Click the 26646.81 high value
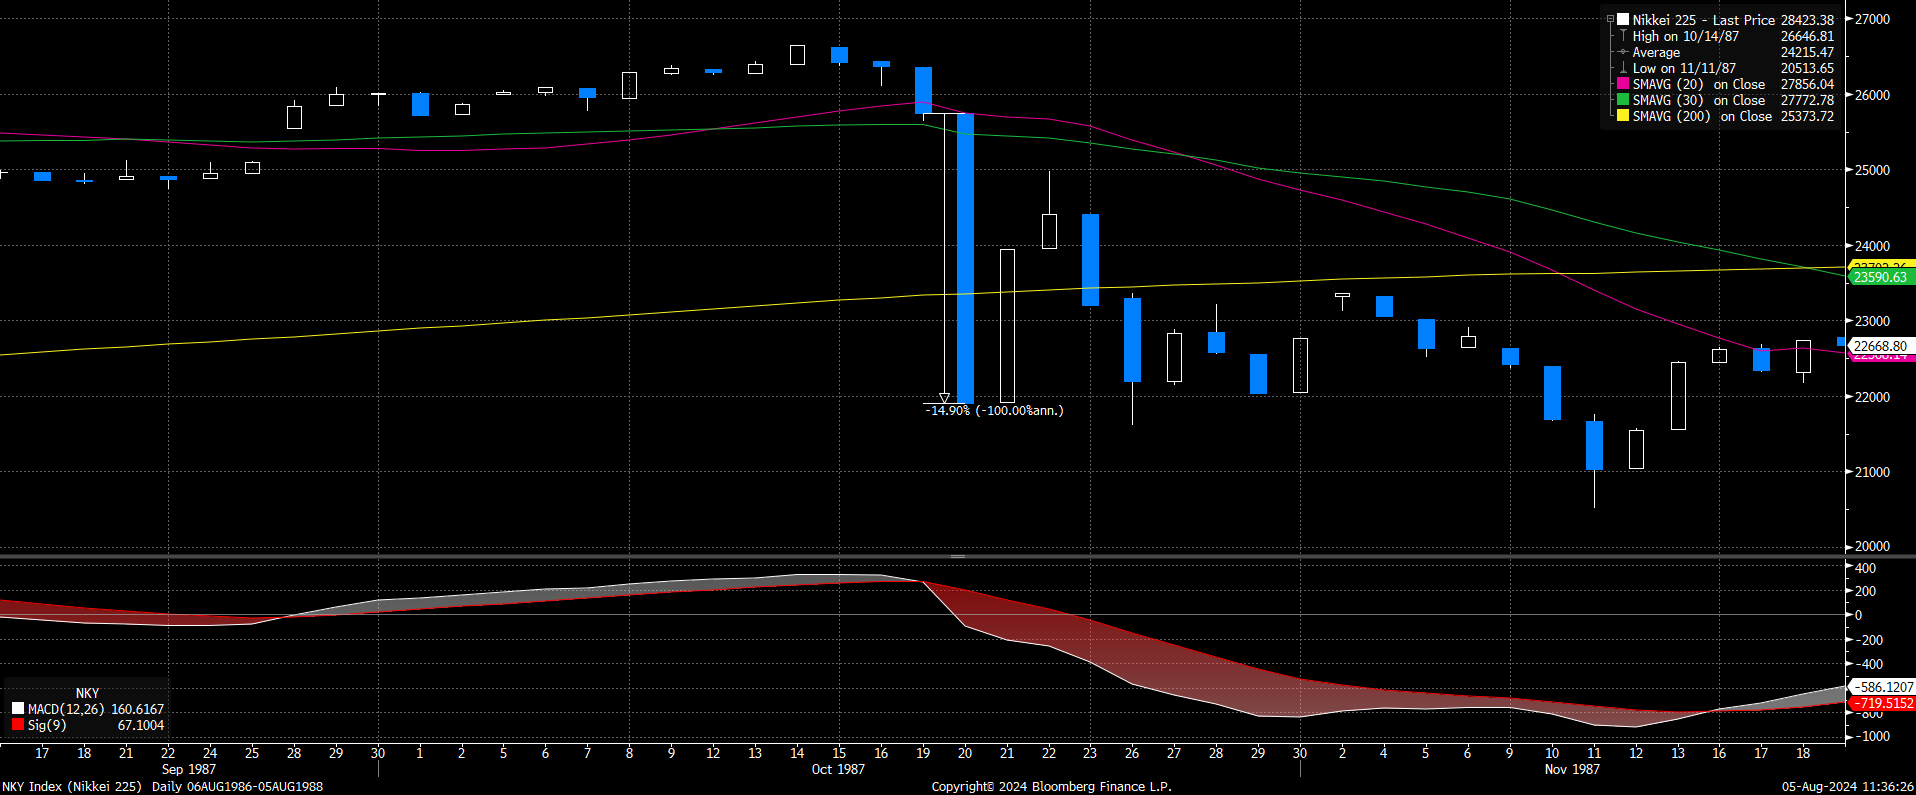 (1807, 36)
